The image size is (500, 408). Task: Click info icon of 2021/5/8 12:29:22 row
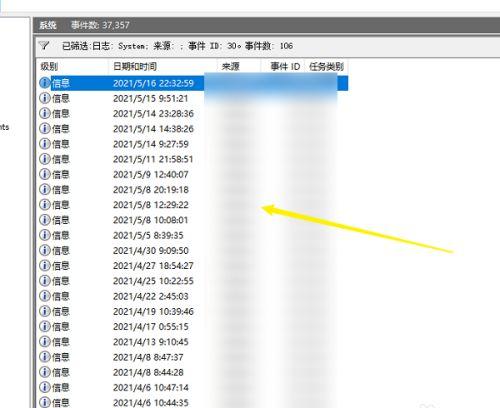click(45, 204)
